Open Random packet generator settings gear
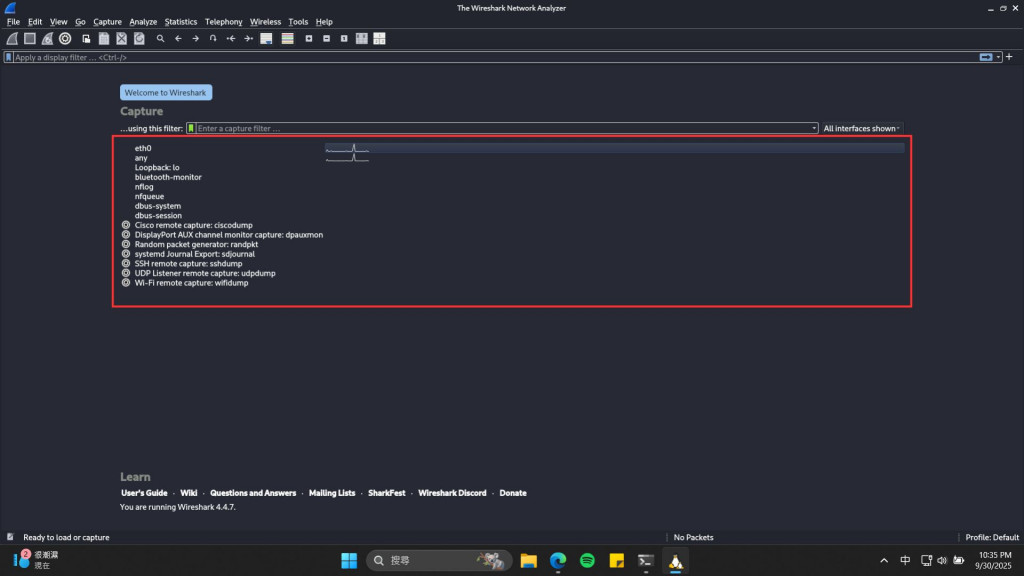1024x576 pixels. [126, 244]
